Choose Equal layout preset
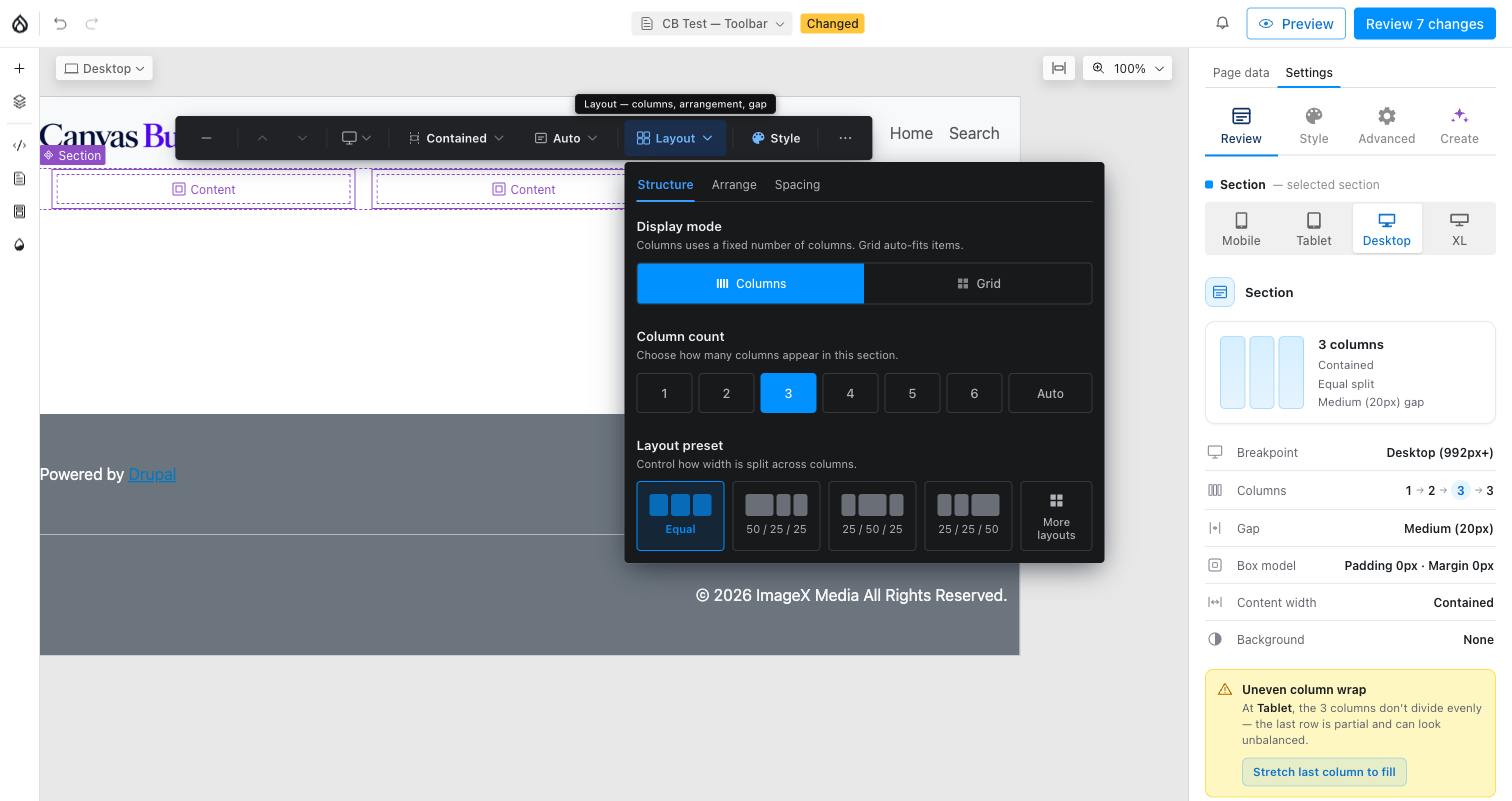This screenshot has width=1512, height=801. click(x=680, y=516)
